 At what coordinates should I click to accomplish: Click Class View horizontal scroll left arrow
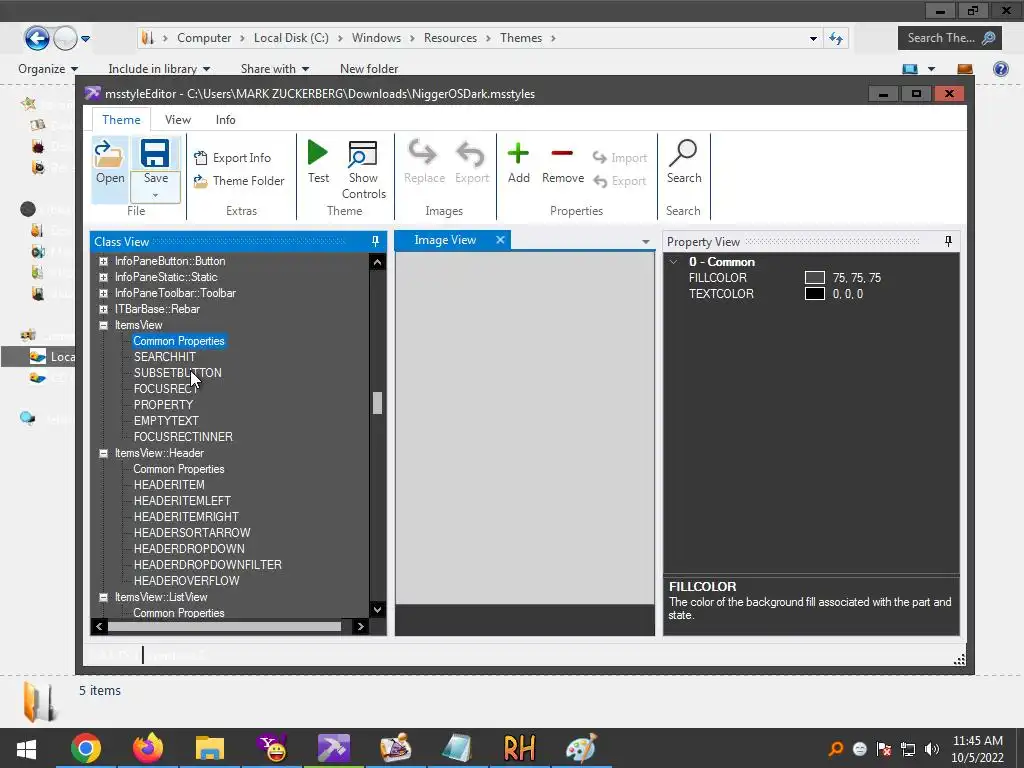[99, 627]
